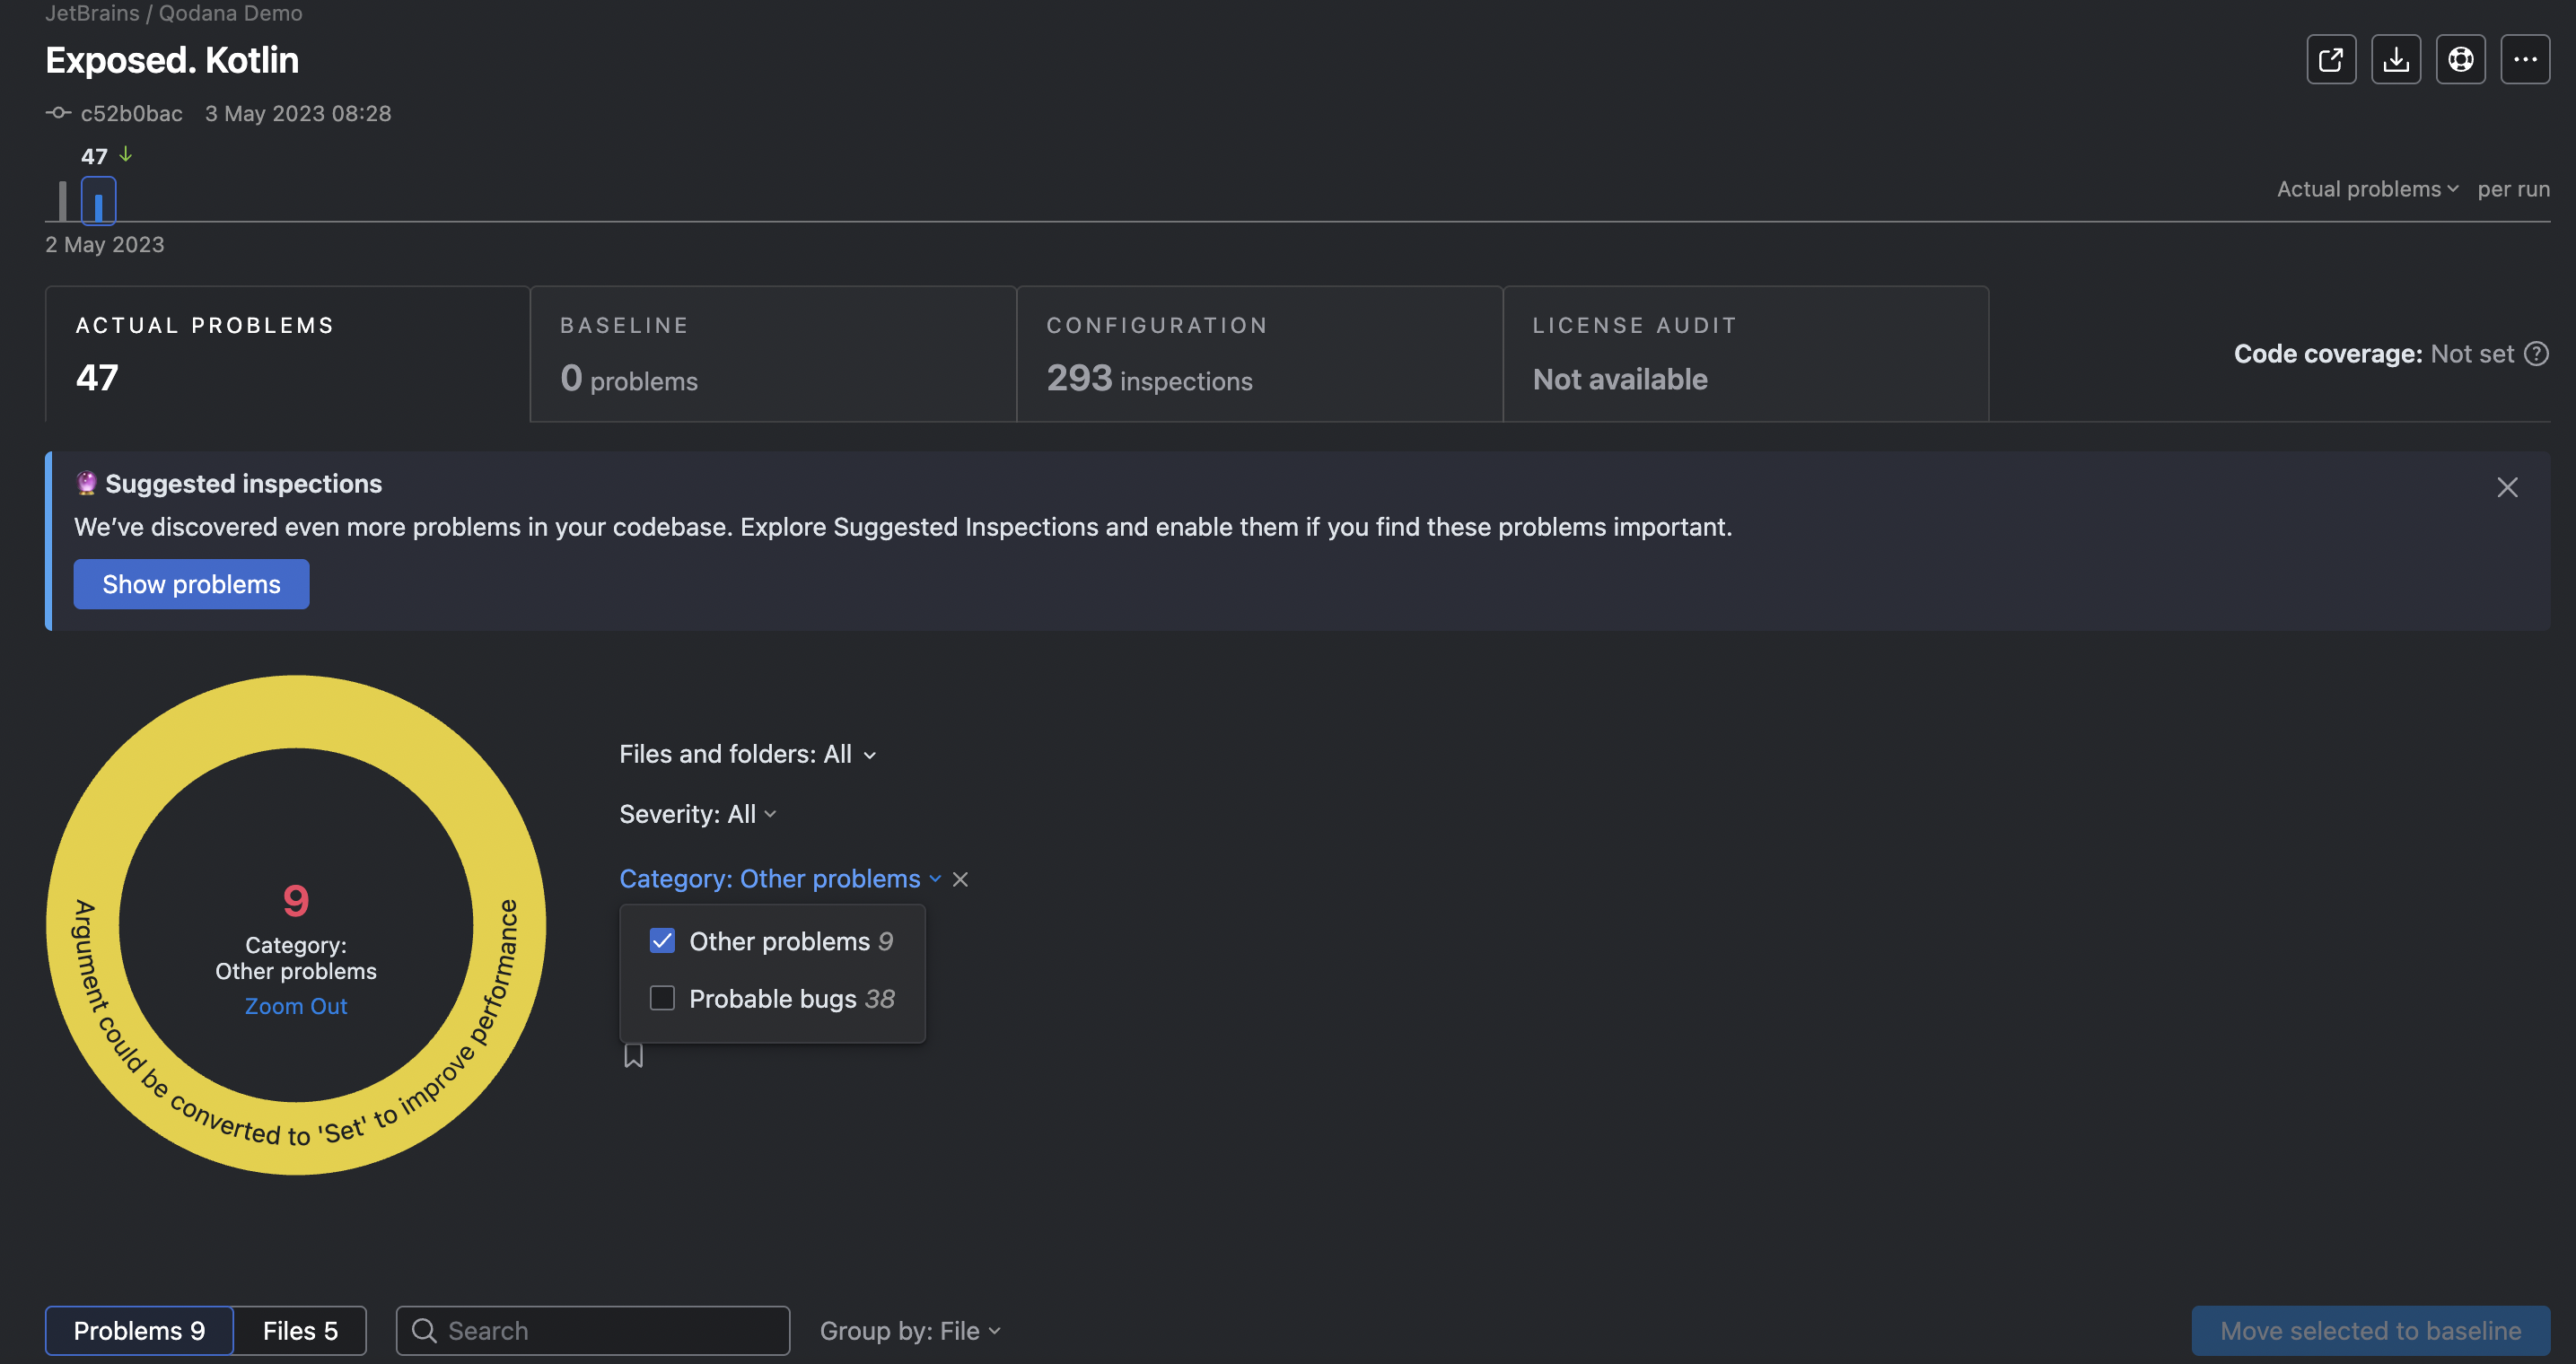Select the highlighted bar in the problems histogram
This screenshot has width=2576, height=1364.
pos(98,200)
